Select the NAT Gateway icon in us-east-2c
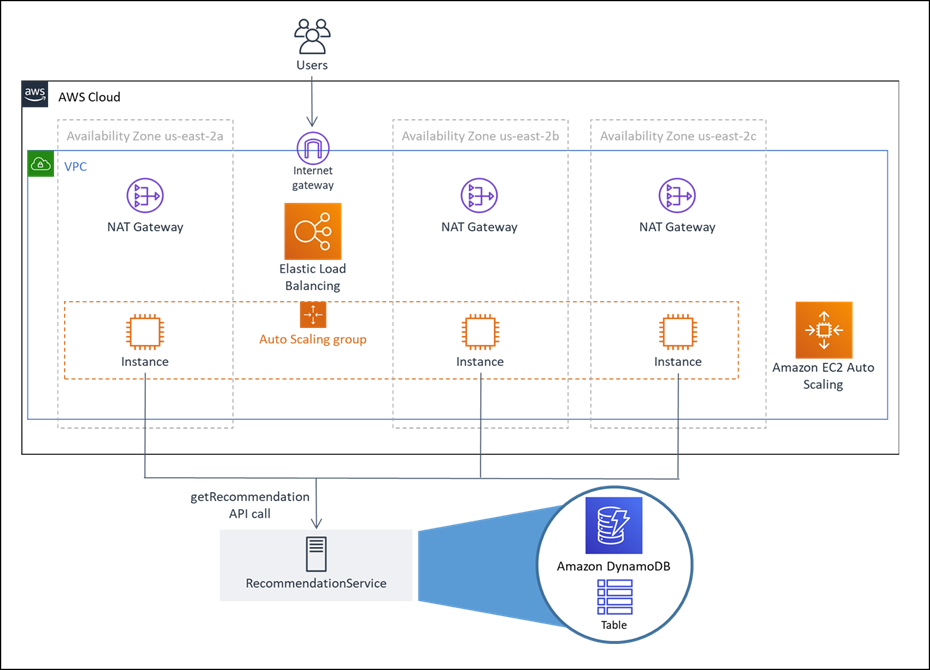Viewport: 930px width, 670px height. [x=677, y=195]
